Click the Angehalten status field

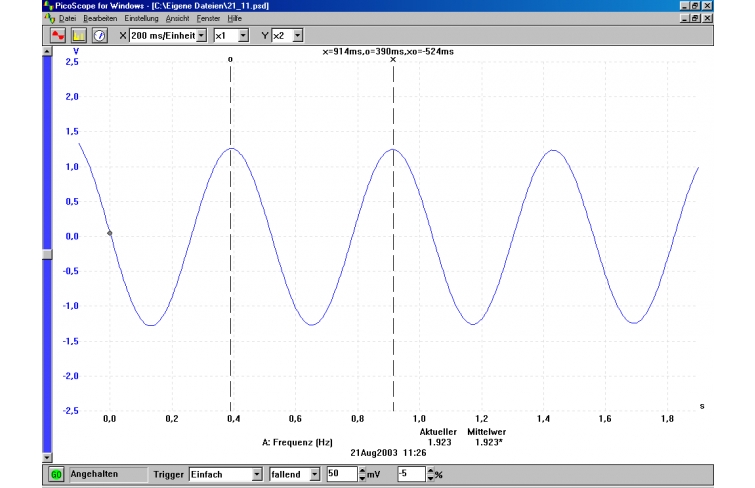(108, 475)
